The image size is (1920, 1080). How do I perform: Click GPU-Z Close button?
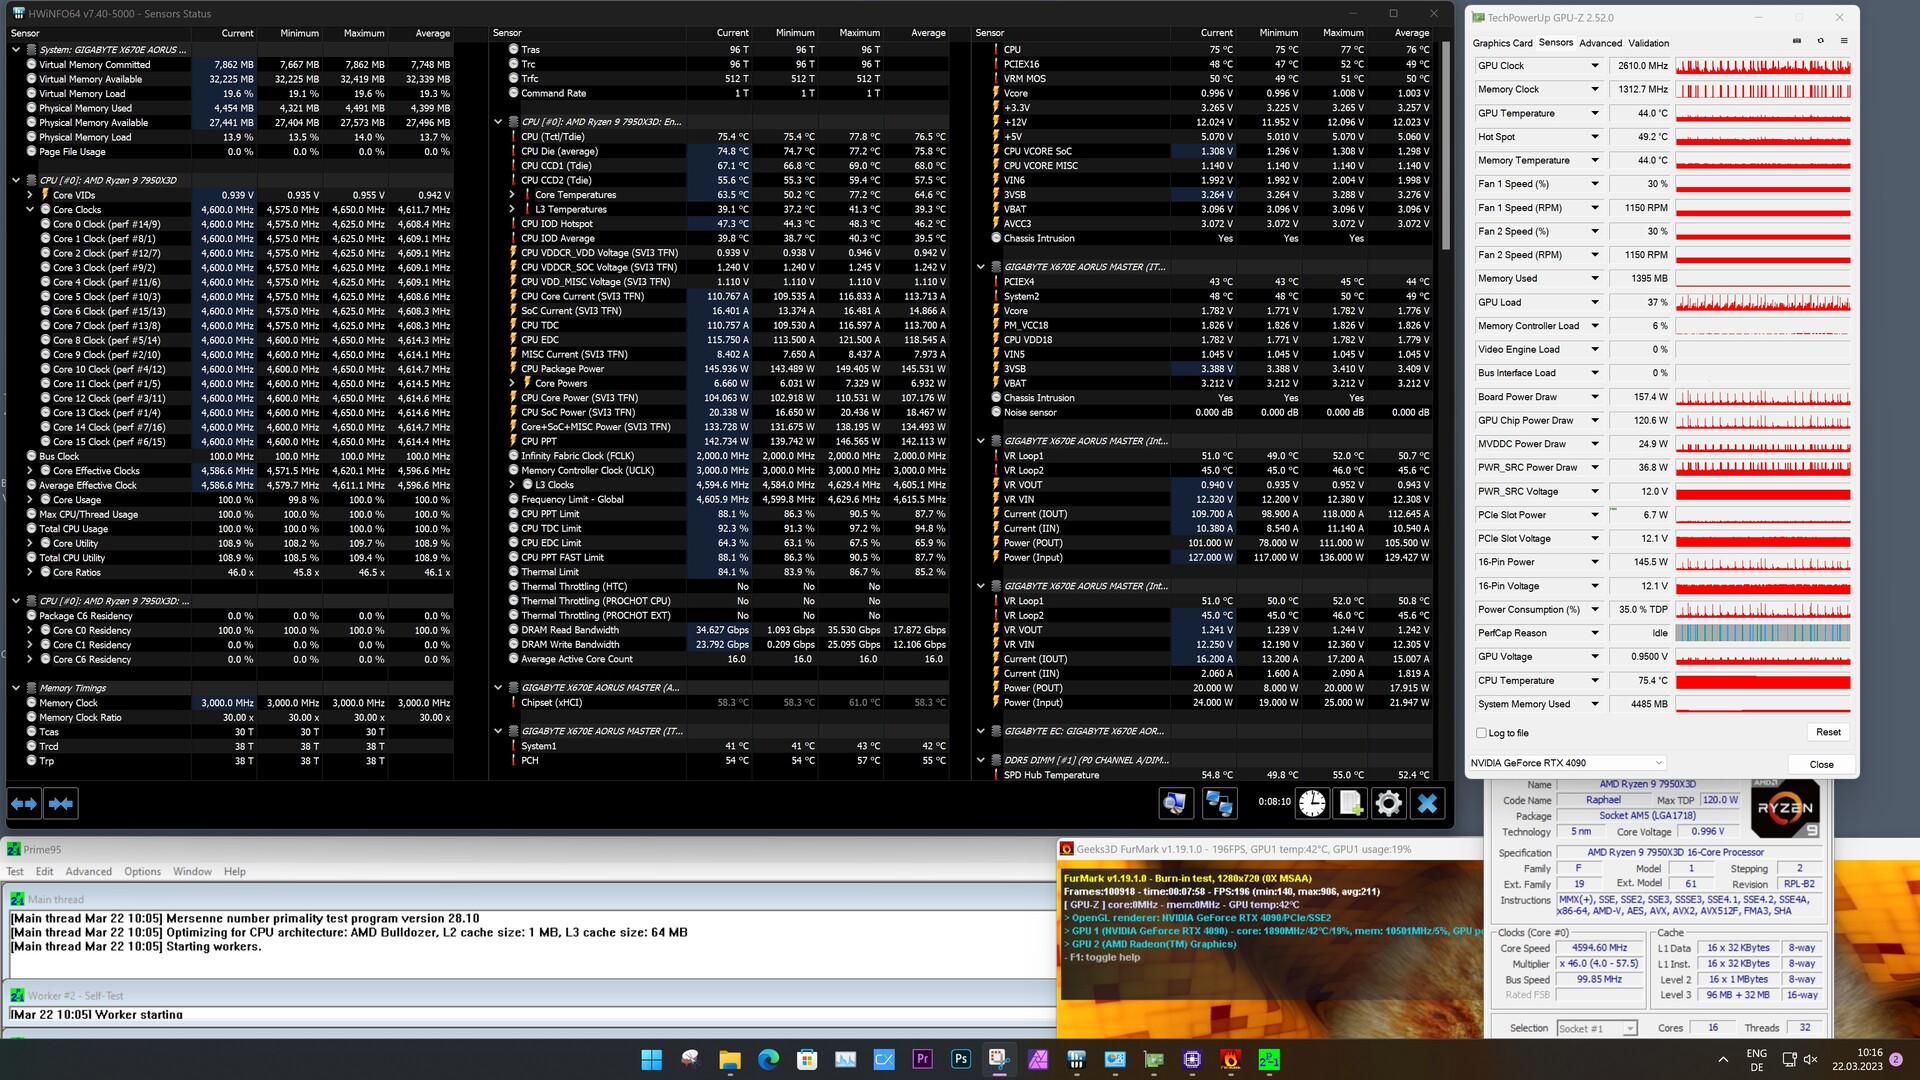1821,764
